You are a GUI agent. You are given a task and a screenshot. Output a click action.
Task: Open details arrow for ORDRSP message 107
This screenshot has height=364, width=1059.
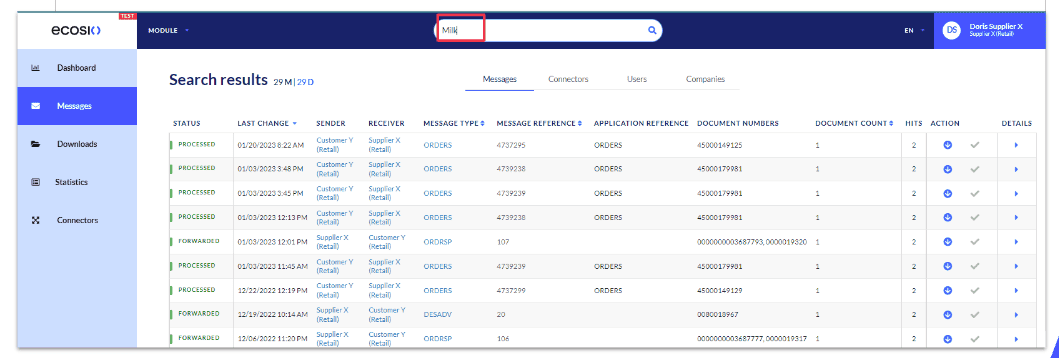(1016, 242)
